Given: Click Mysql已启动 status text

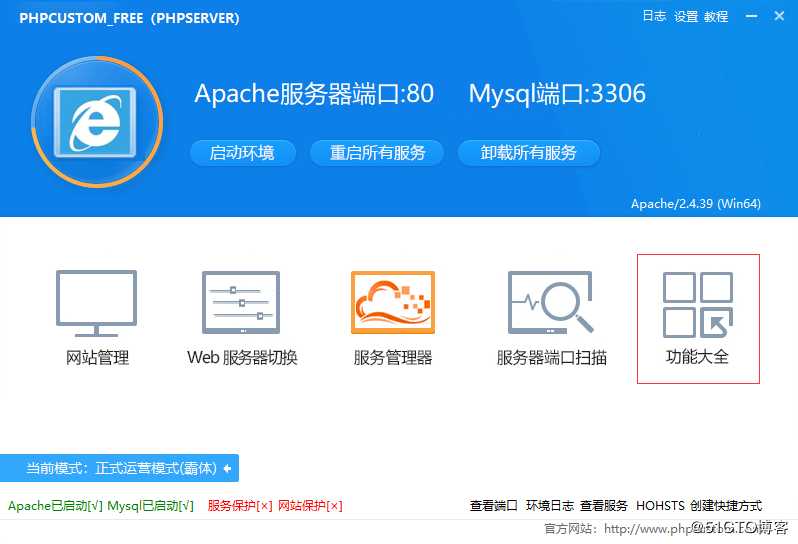Looking at the screenshot, I should pos(151,506).
